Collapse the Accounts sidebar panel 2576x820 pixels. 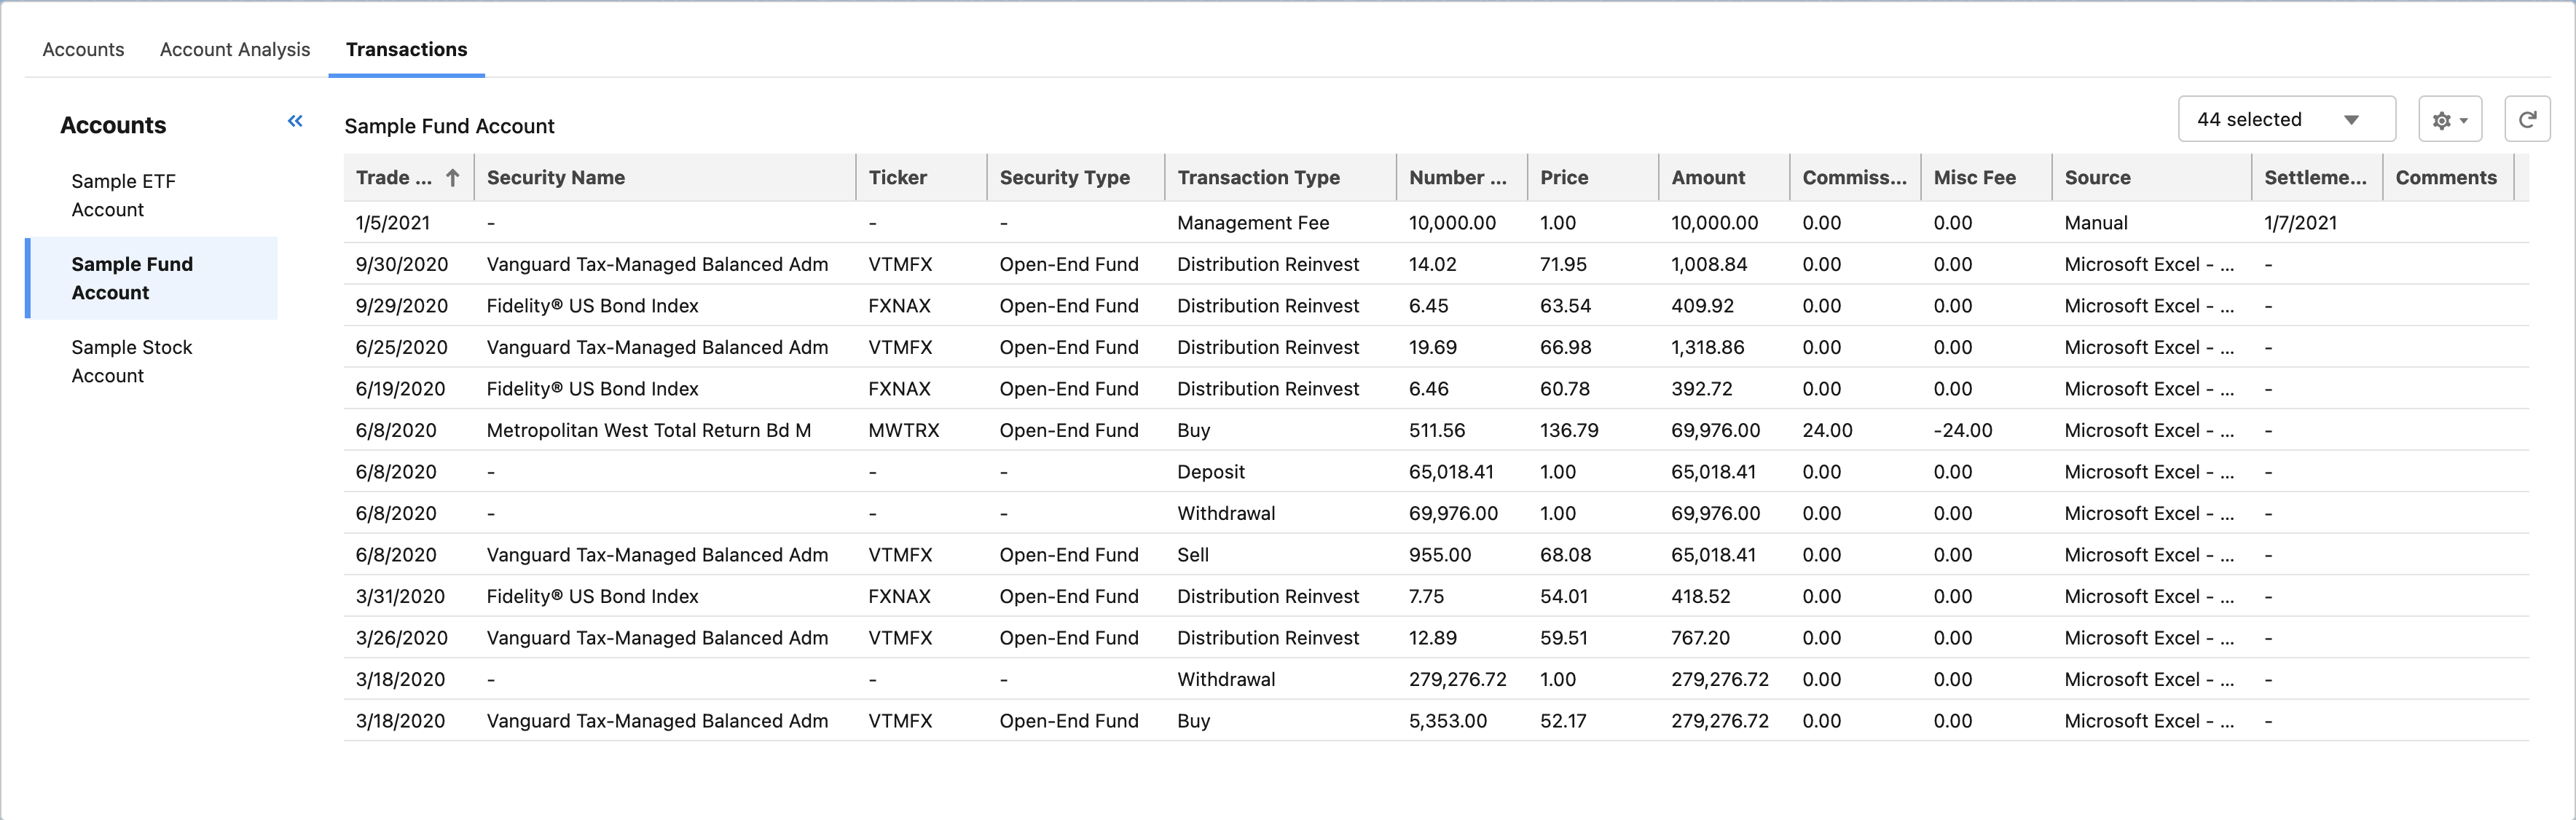click(x=295, y=120)
